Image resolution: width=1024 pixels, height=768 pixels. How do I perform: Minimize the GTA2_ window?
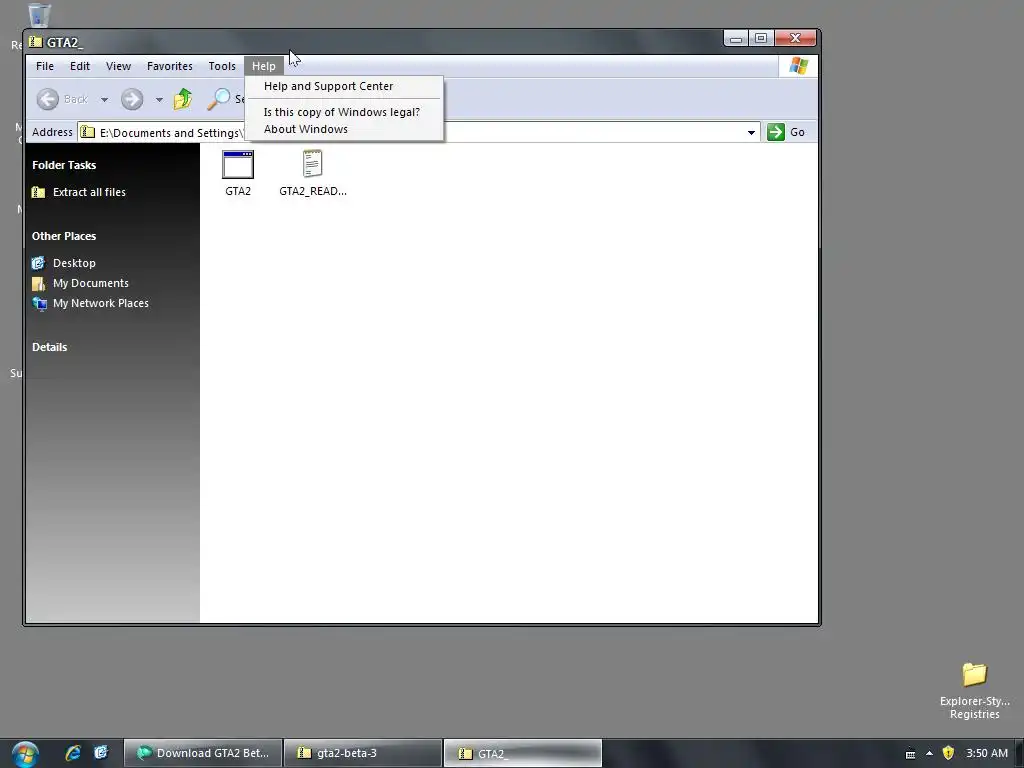click(x=736, y=39)
